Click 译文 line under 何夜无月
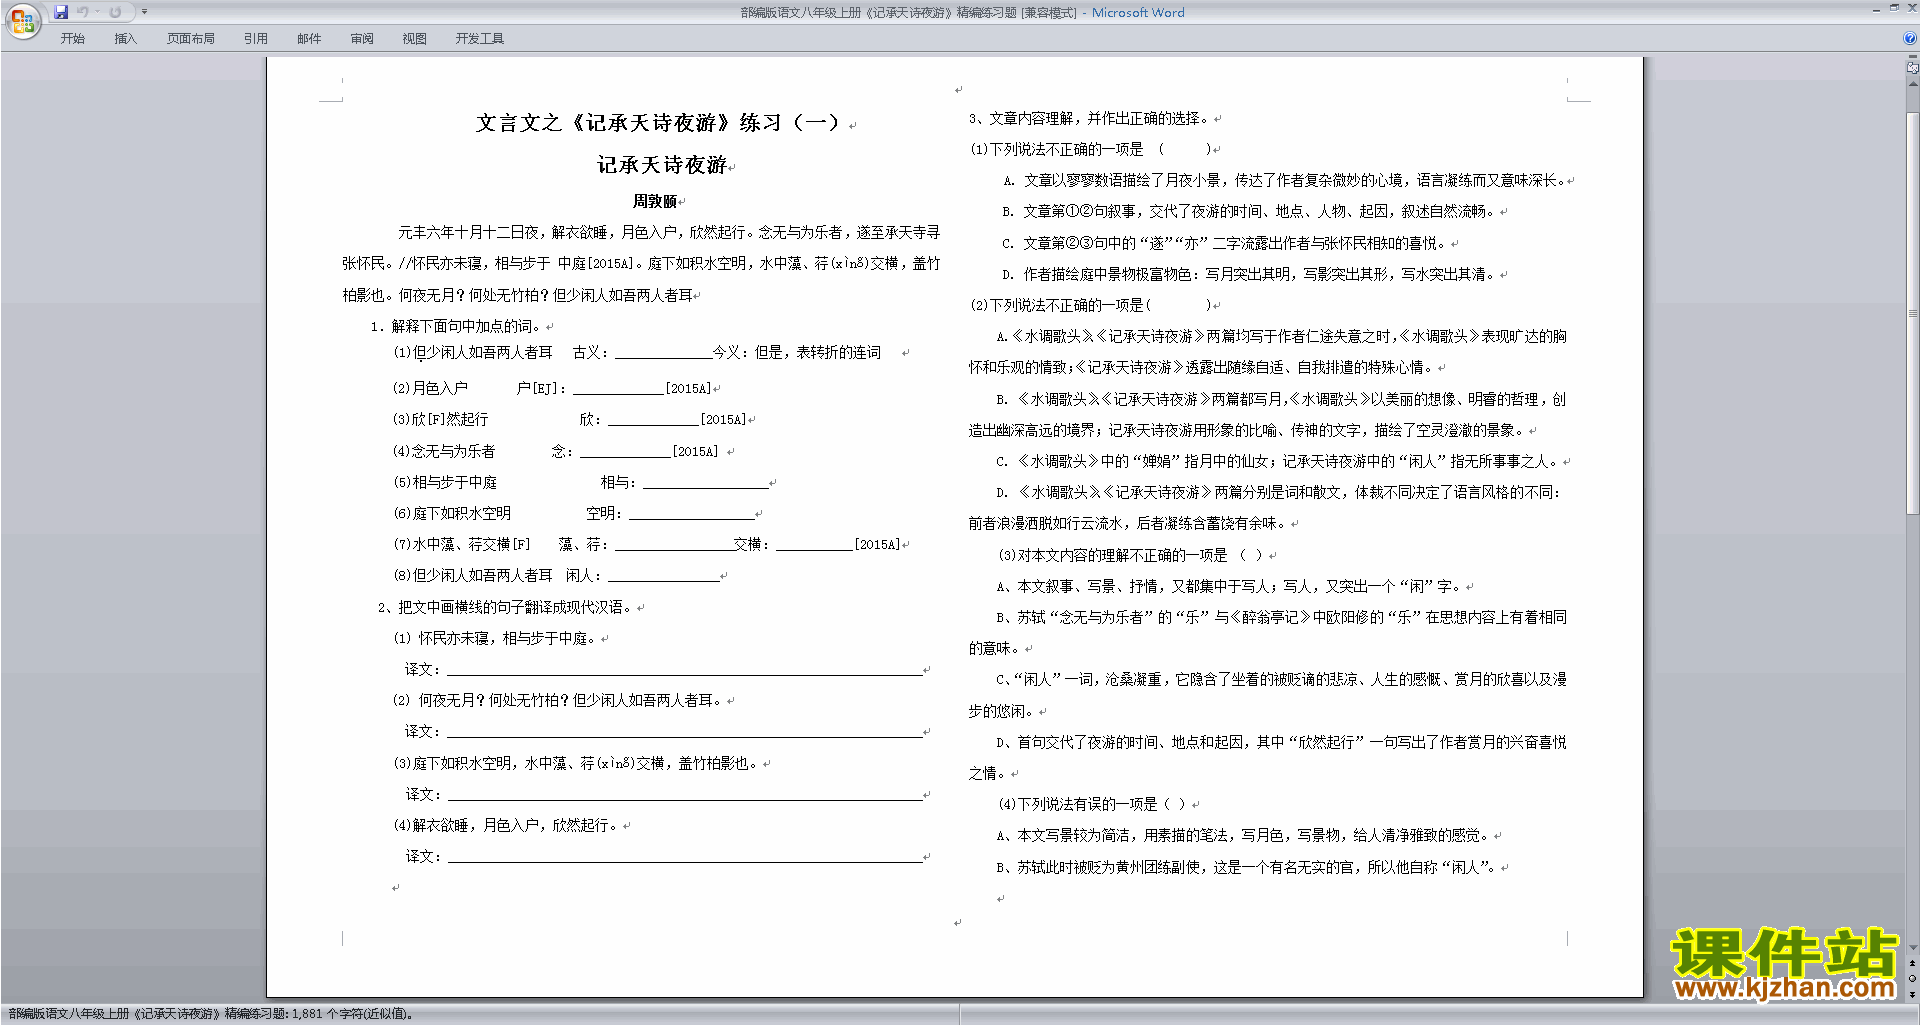The image size is (1920, 1025). tap(684, 731)
